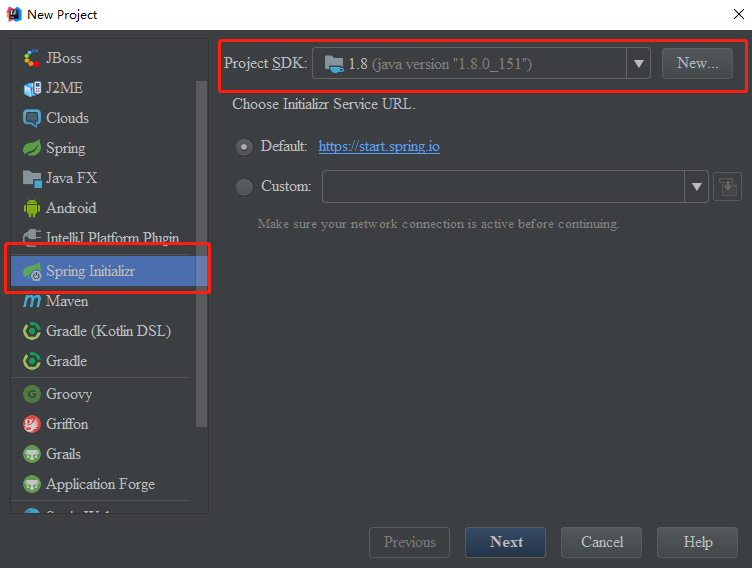Select Android project type
Screen dimensions: 752x568
tap(104, 208)
